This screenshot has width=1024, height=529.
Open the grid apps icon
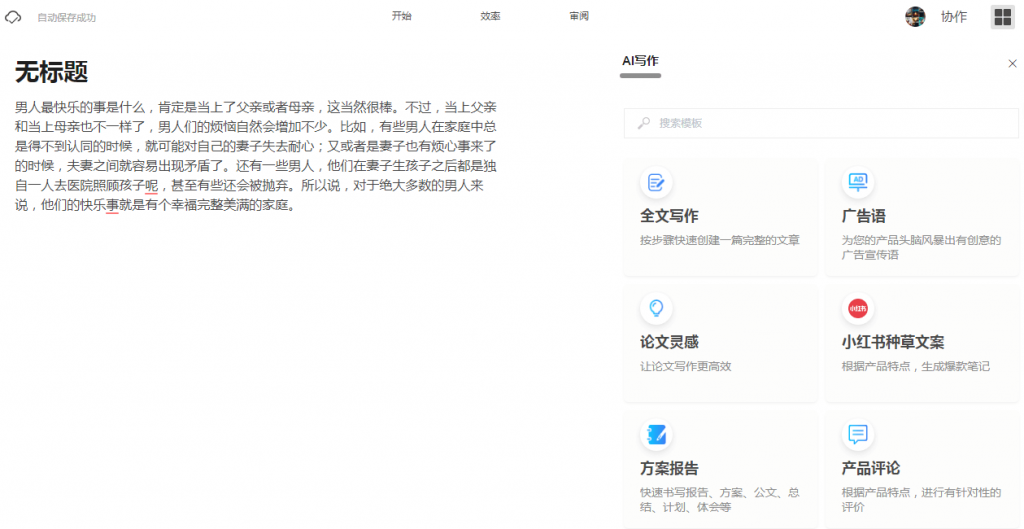pos(1002,17)
